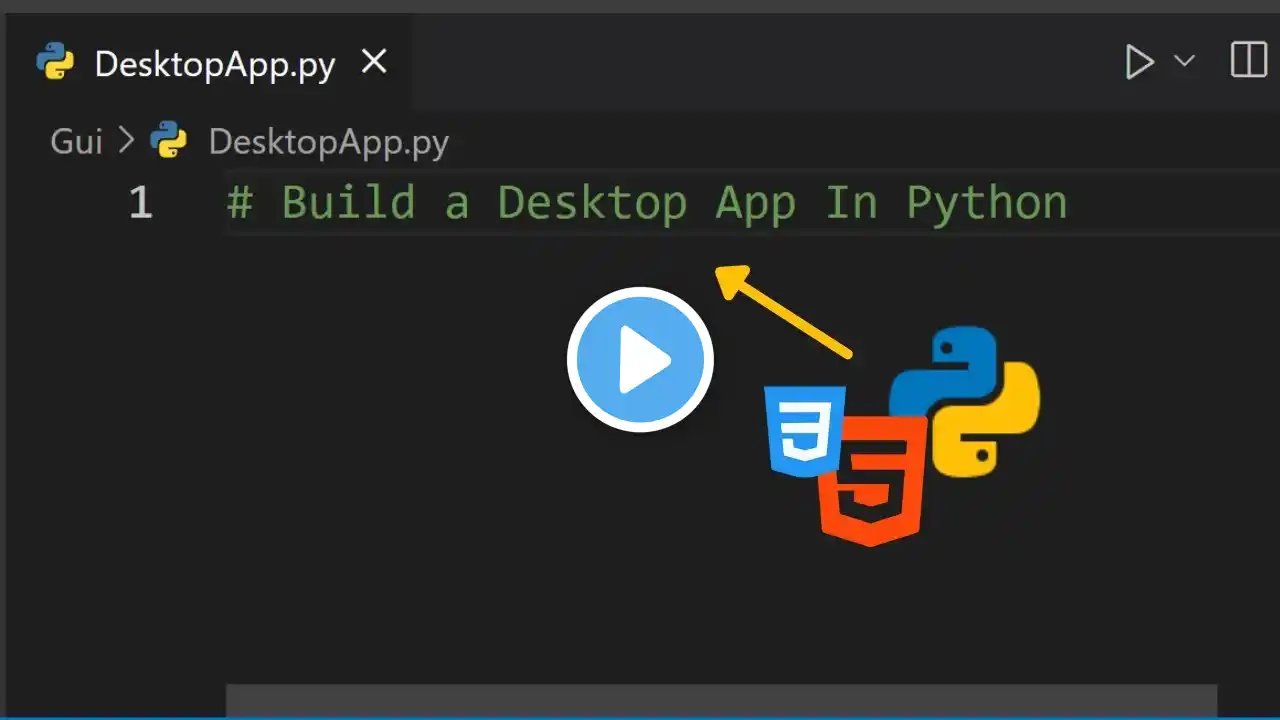1280x720 pixels.
Task: Run the Python file using the Run icon
Action: click(x=1139, y=62)
